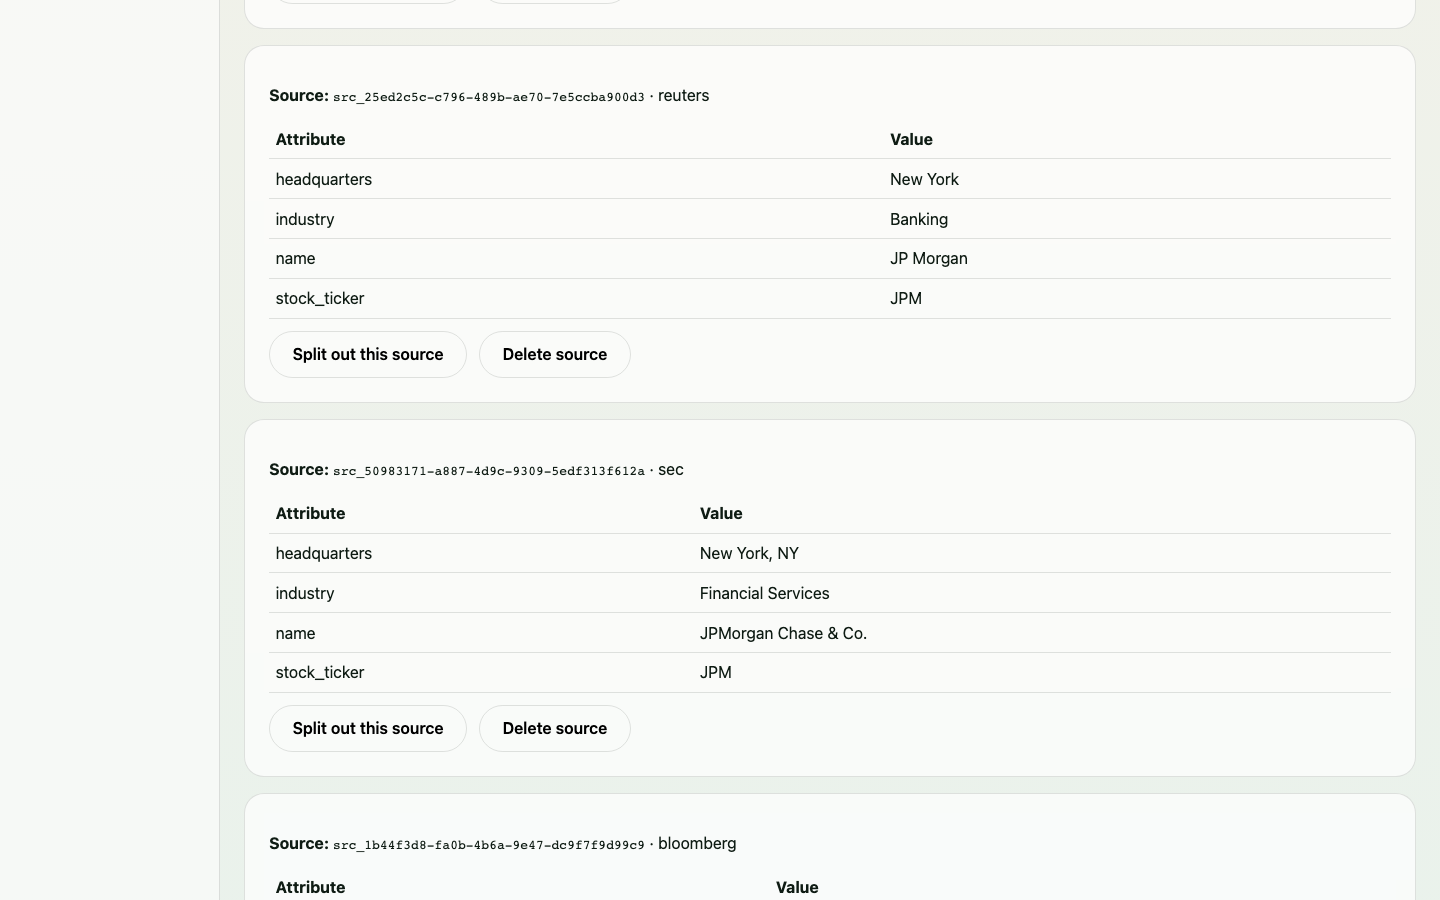This screenshot has height=900, width=1440.
Task: Click 'industry' attribute in reuters table
Action: (305, 219)
